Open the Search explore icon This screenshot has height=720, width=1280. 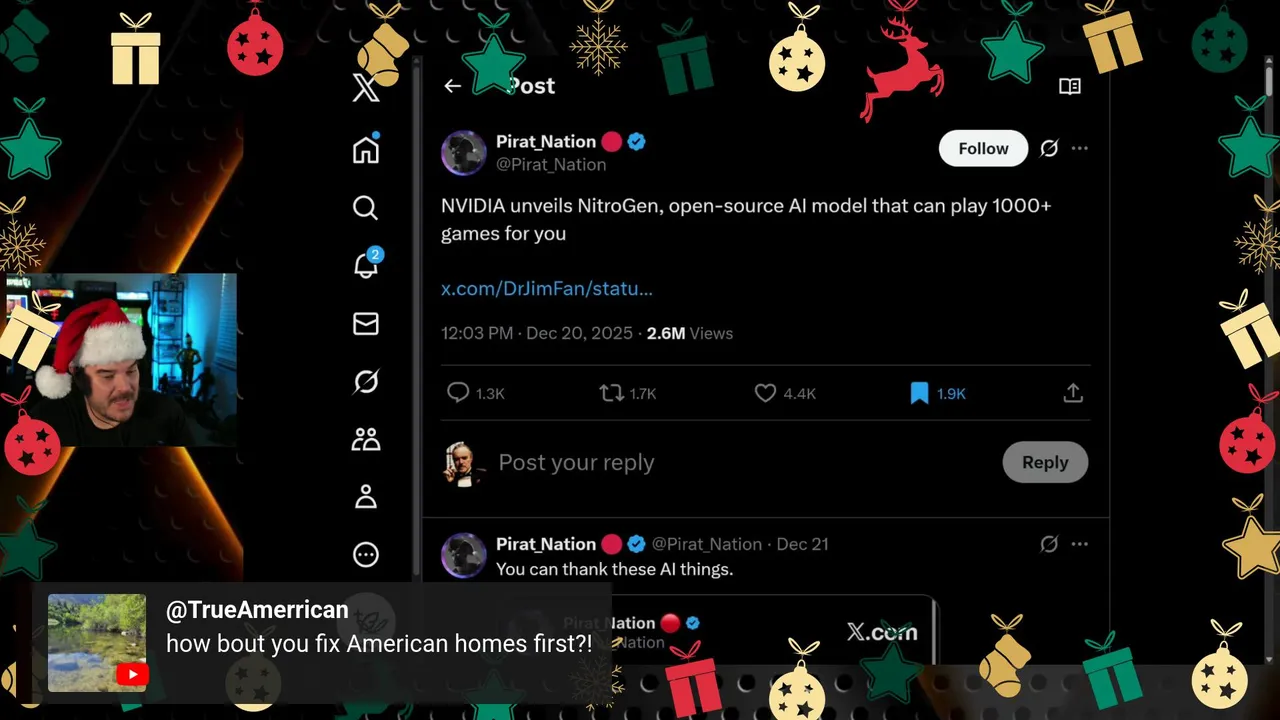(366, 207)
